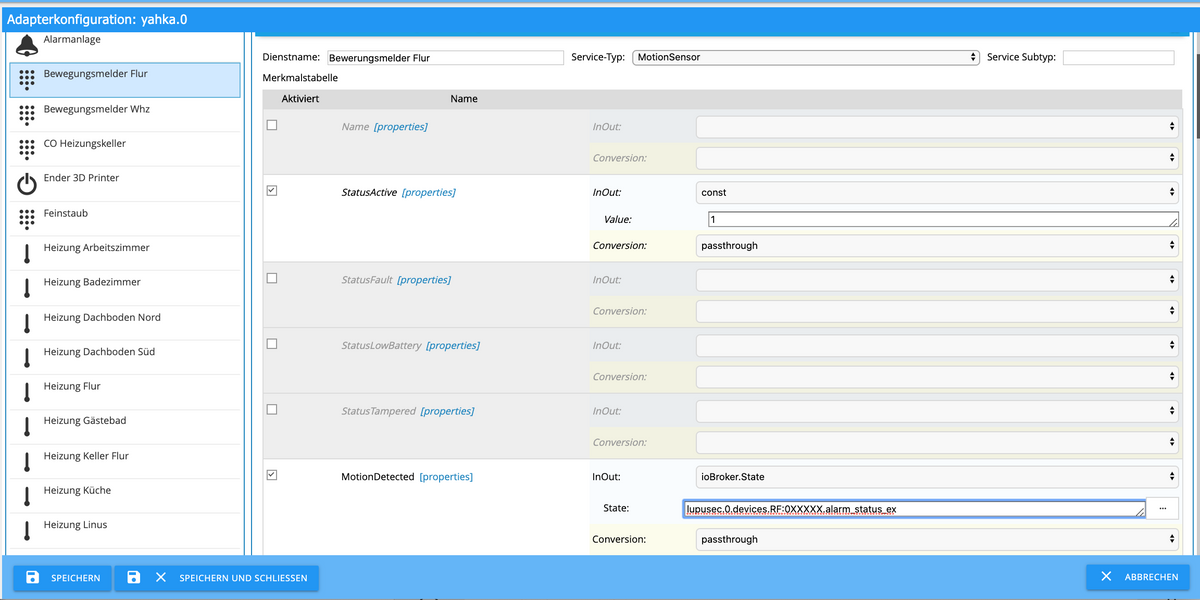This screenshot has width=1200, height=600.
Task: Select Bewegungsmelder Whz in device list
Action: click(x=125, y=114)
